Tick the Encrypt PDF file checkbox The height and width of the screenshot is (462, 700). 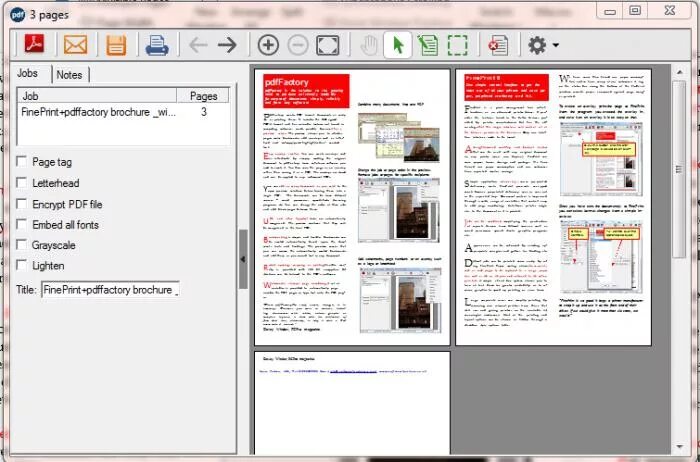(21, 204)
